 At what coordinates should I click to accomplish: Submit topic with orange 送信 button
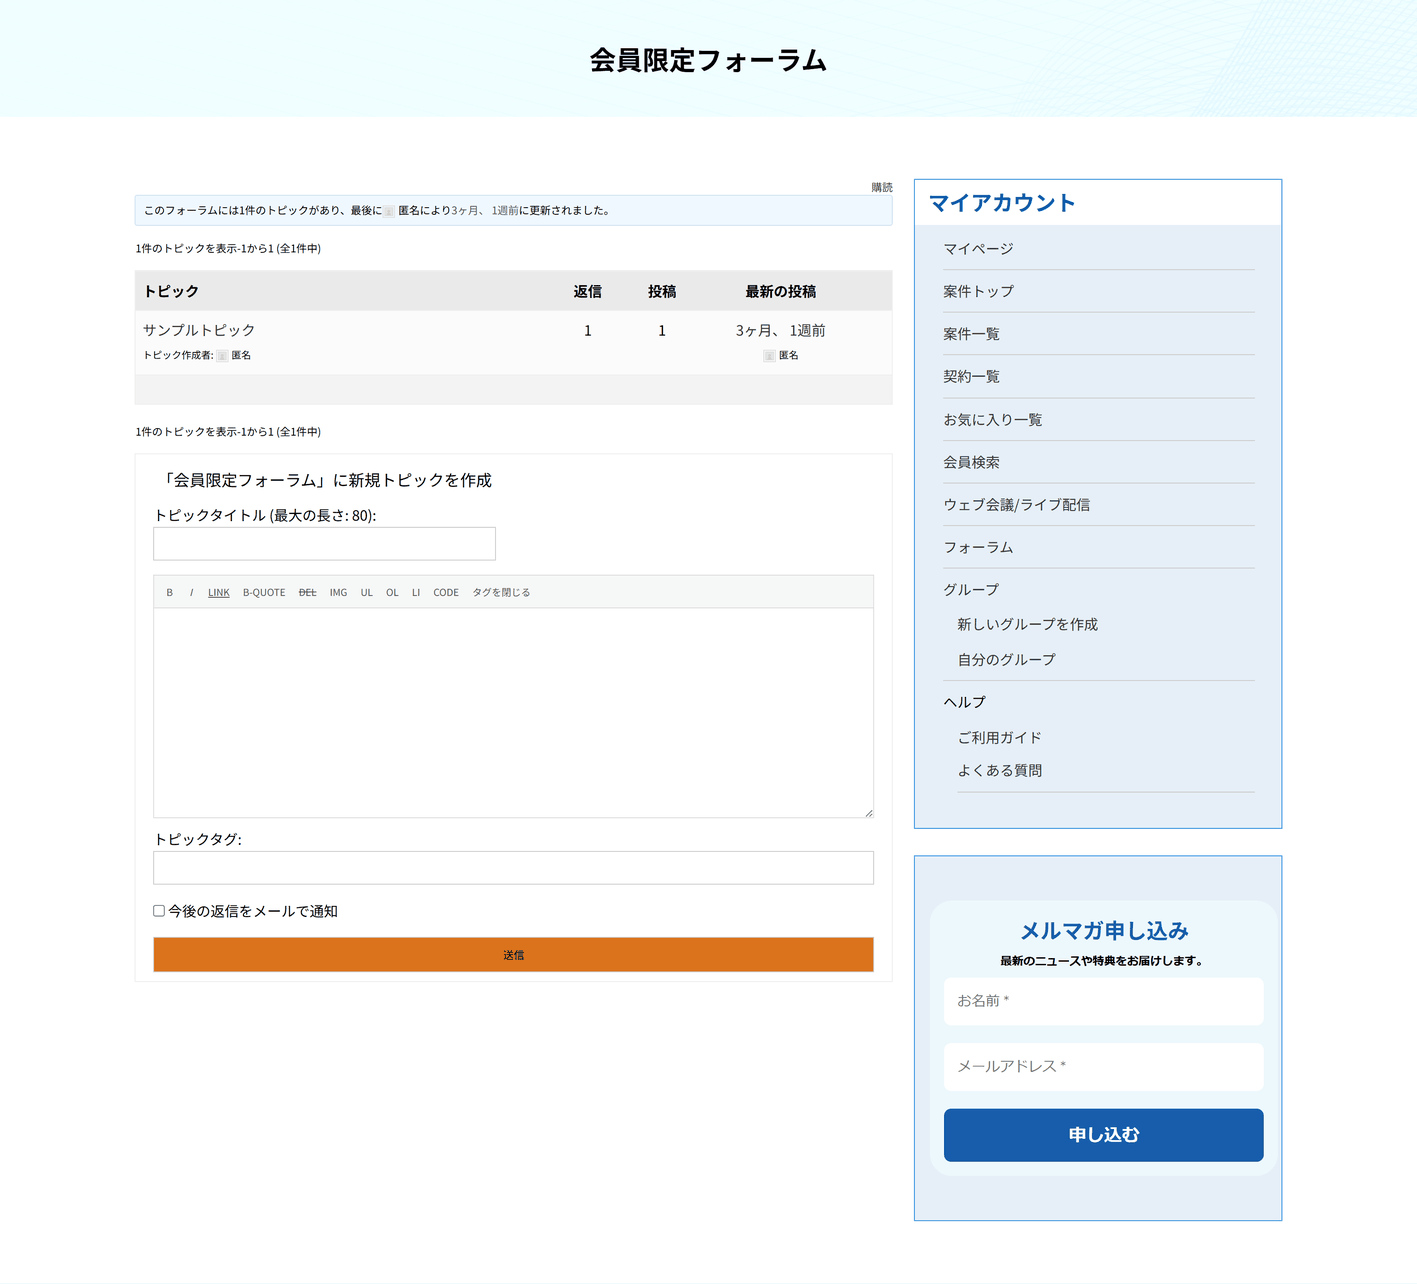pos(513,955)
